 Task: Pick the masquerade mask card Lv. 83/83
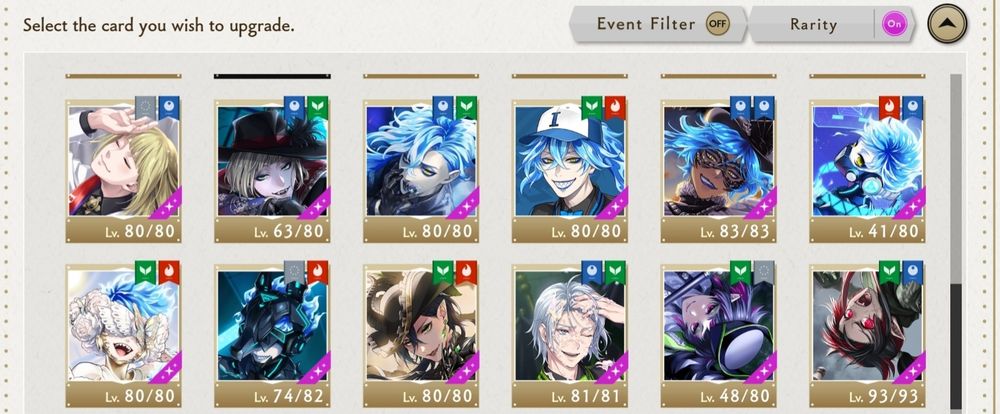point(718,170)
